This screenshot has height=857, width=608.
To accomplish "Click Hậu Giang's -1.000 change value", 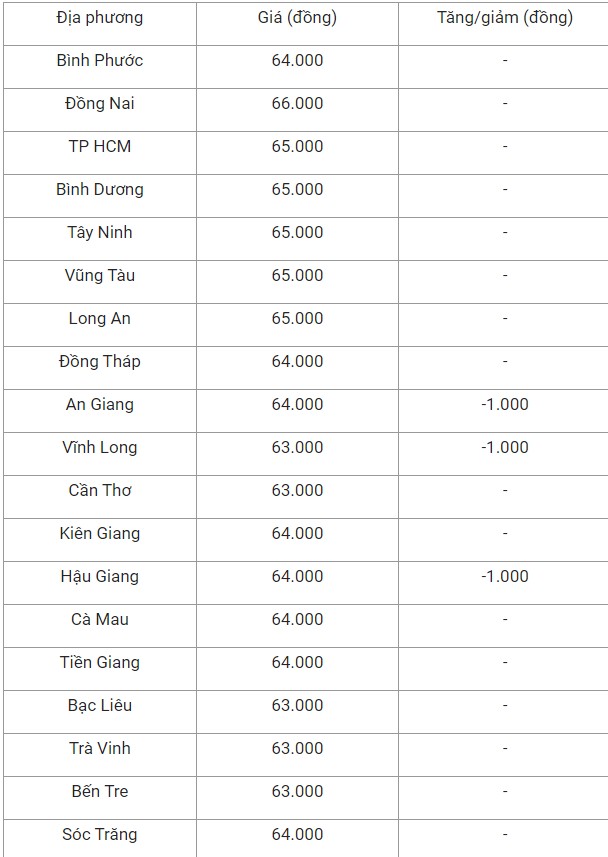I will click(x=505, y=577).
